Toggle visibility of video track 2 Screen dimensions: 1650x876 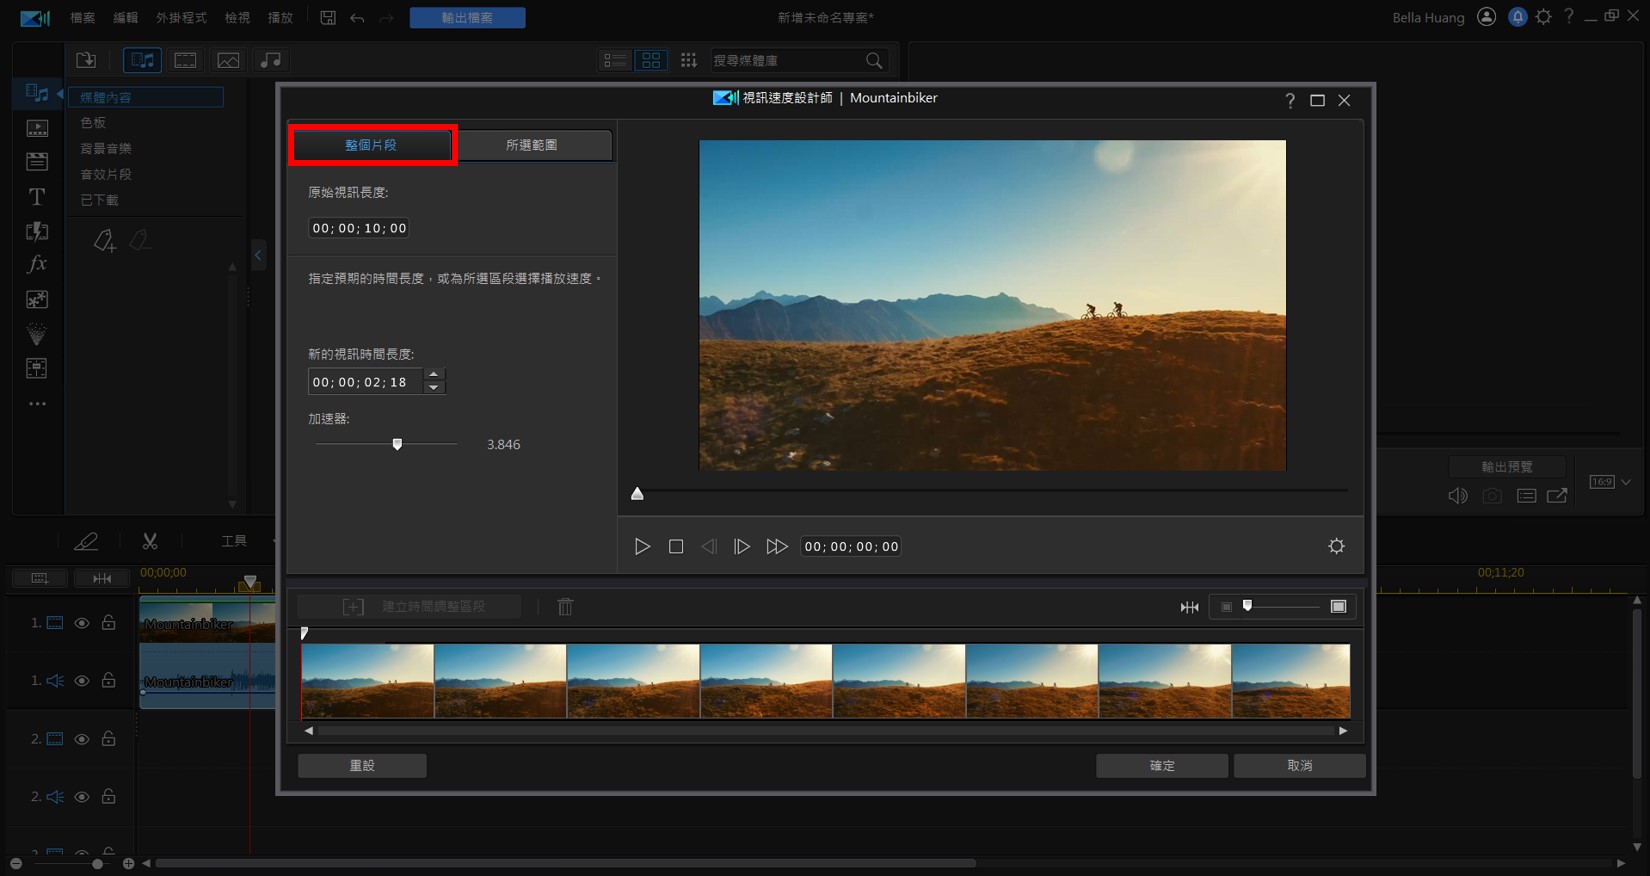82,739
